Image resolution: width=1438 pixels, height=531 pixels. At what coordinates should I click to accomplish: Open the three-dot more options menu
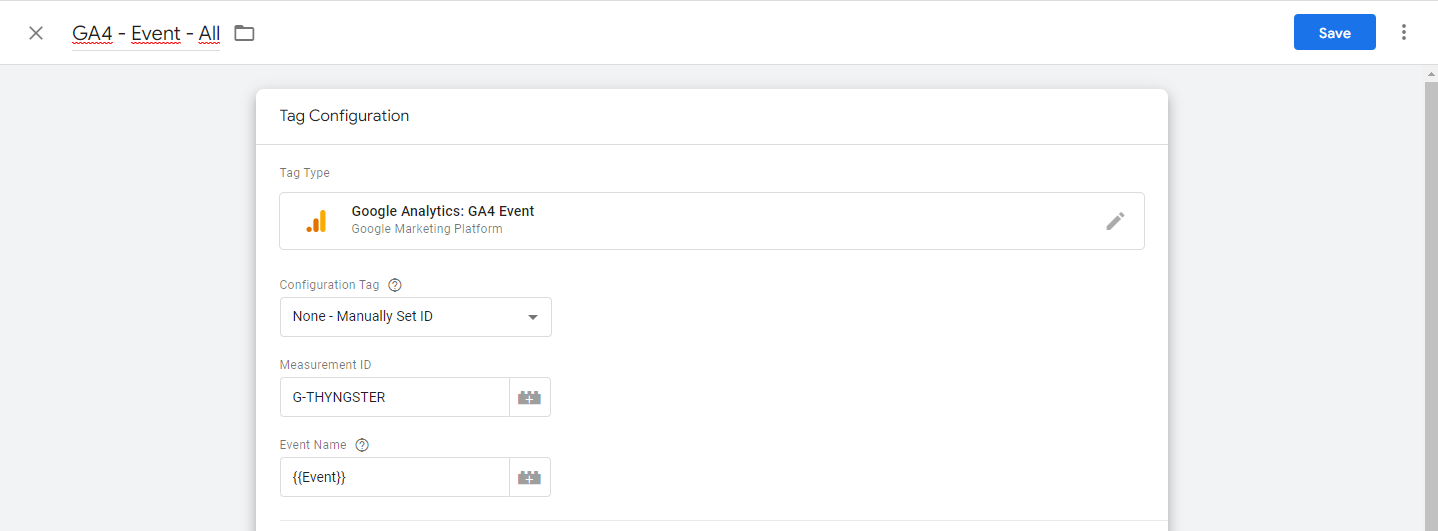1404,32
